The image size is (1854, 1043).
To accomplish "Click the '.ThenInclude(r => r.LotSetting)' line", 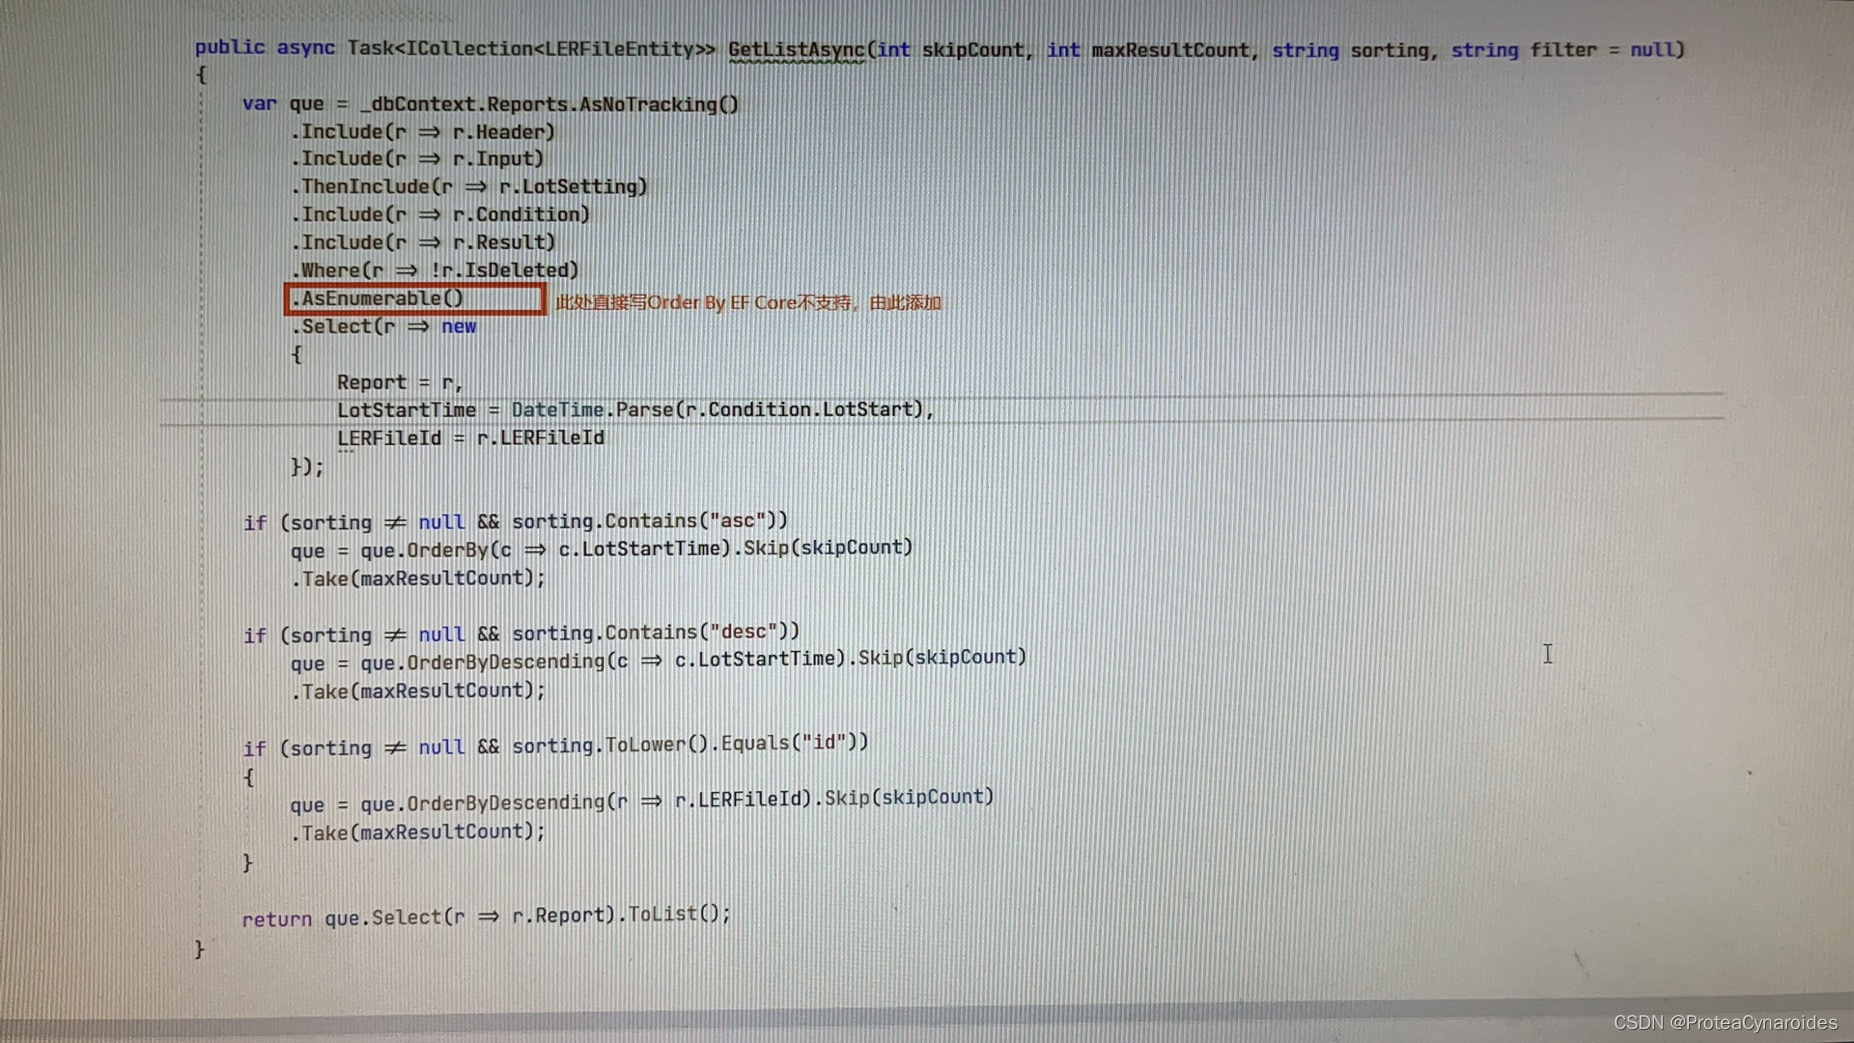I will pos(469,186).
